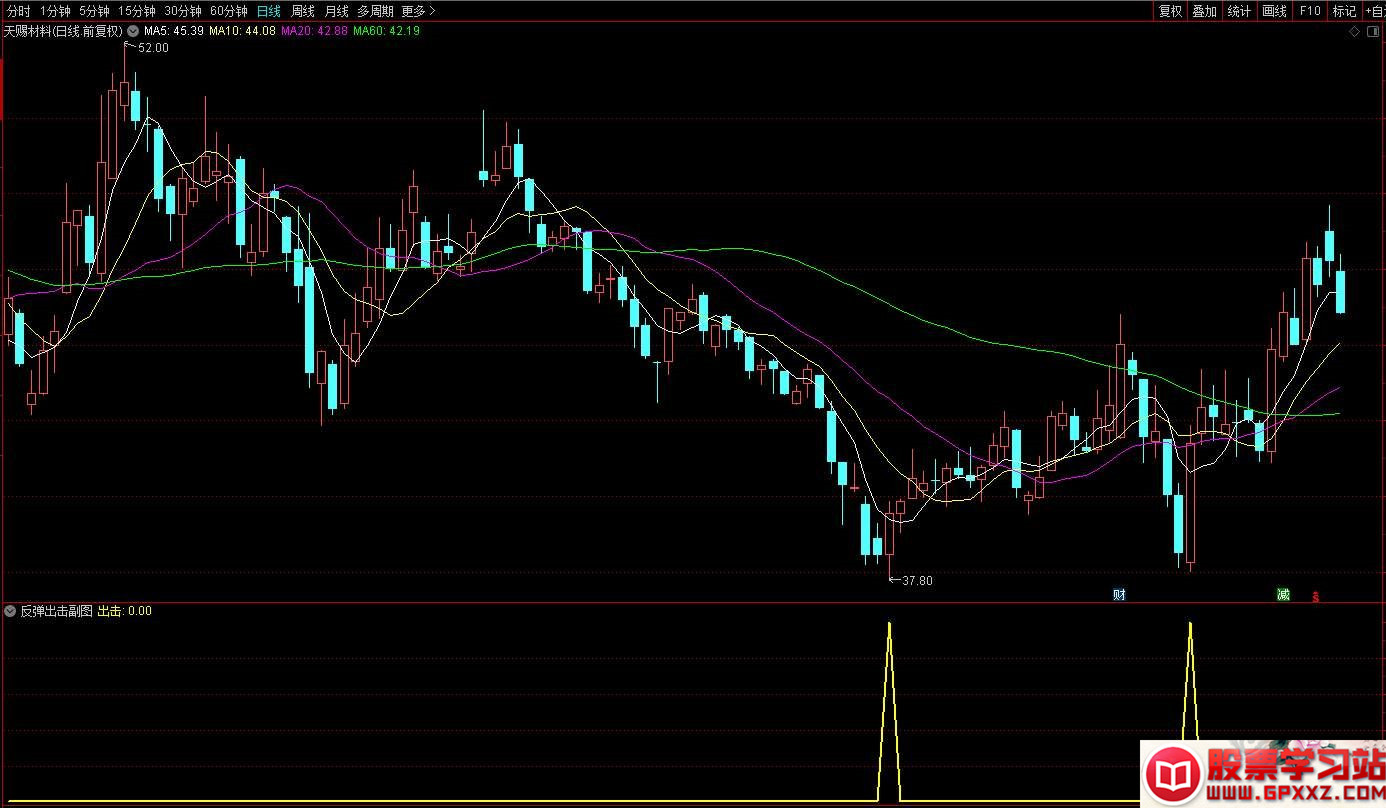Screen dimensions: 1386x808
Task: Click the 财 financial marker on chart
Action: point(1119,595)
